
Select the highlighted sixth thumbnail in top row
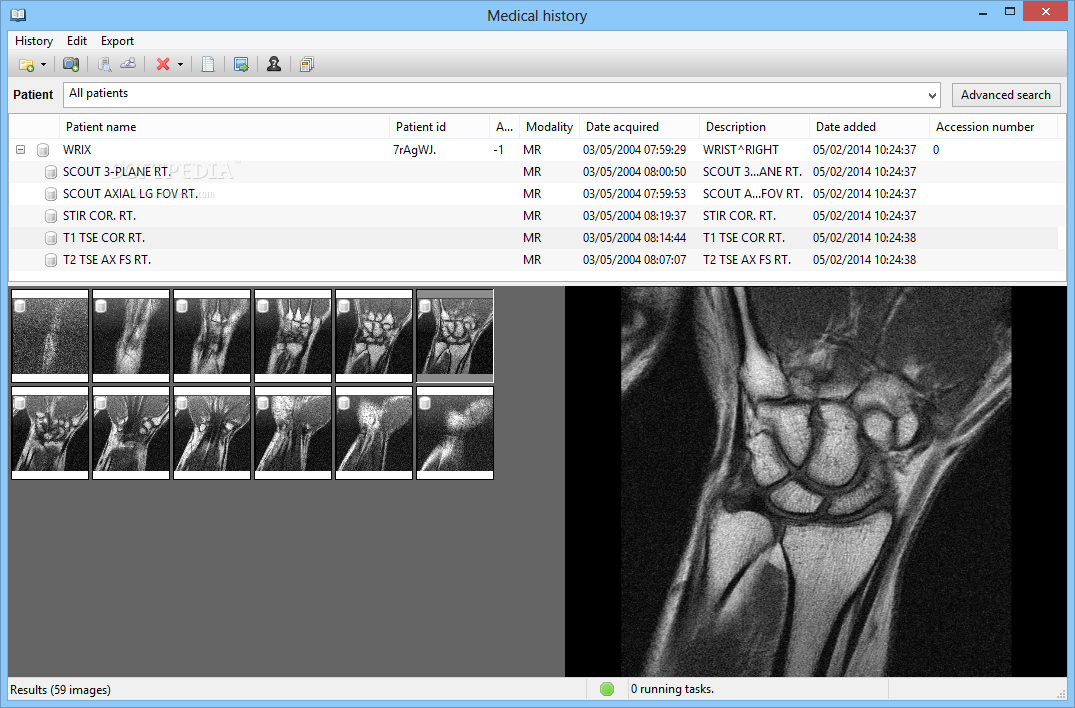[455, 336]
